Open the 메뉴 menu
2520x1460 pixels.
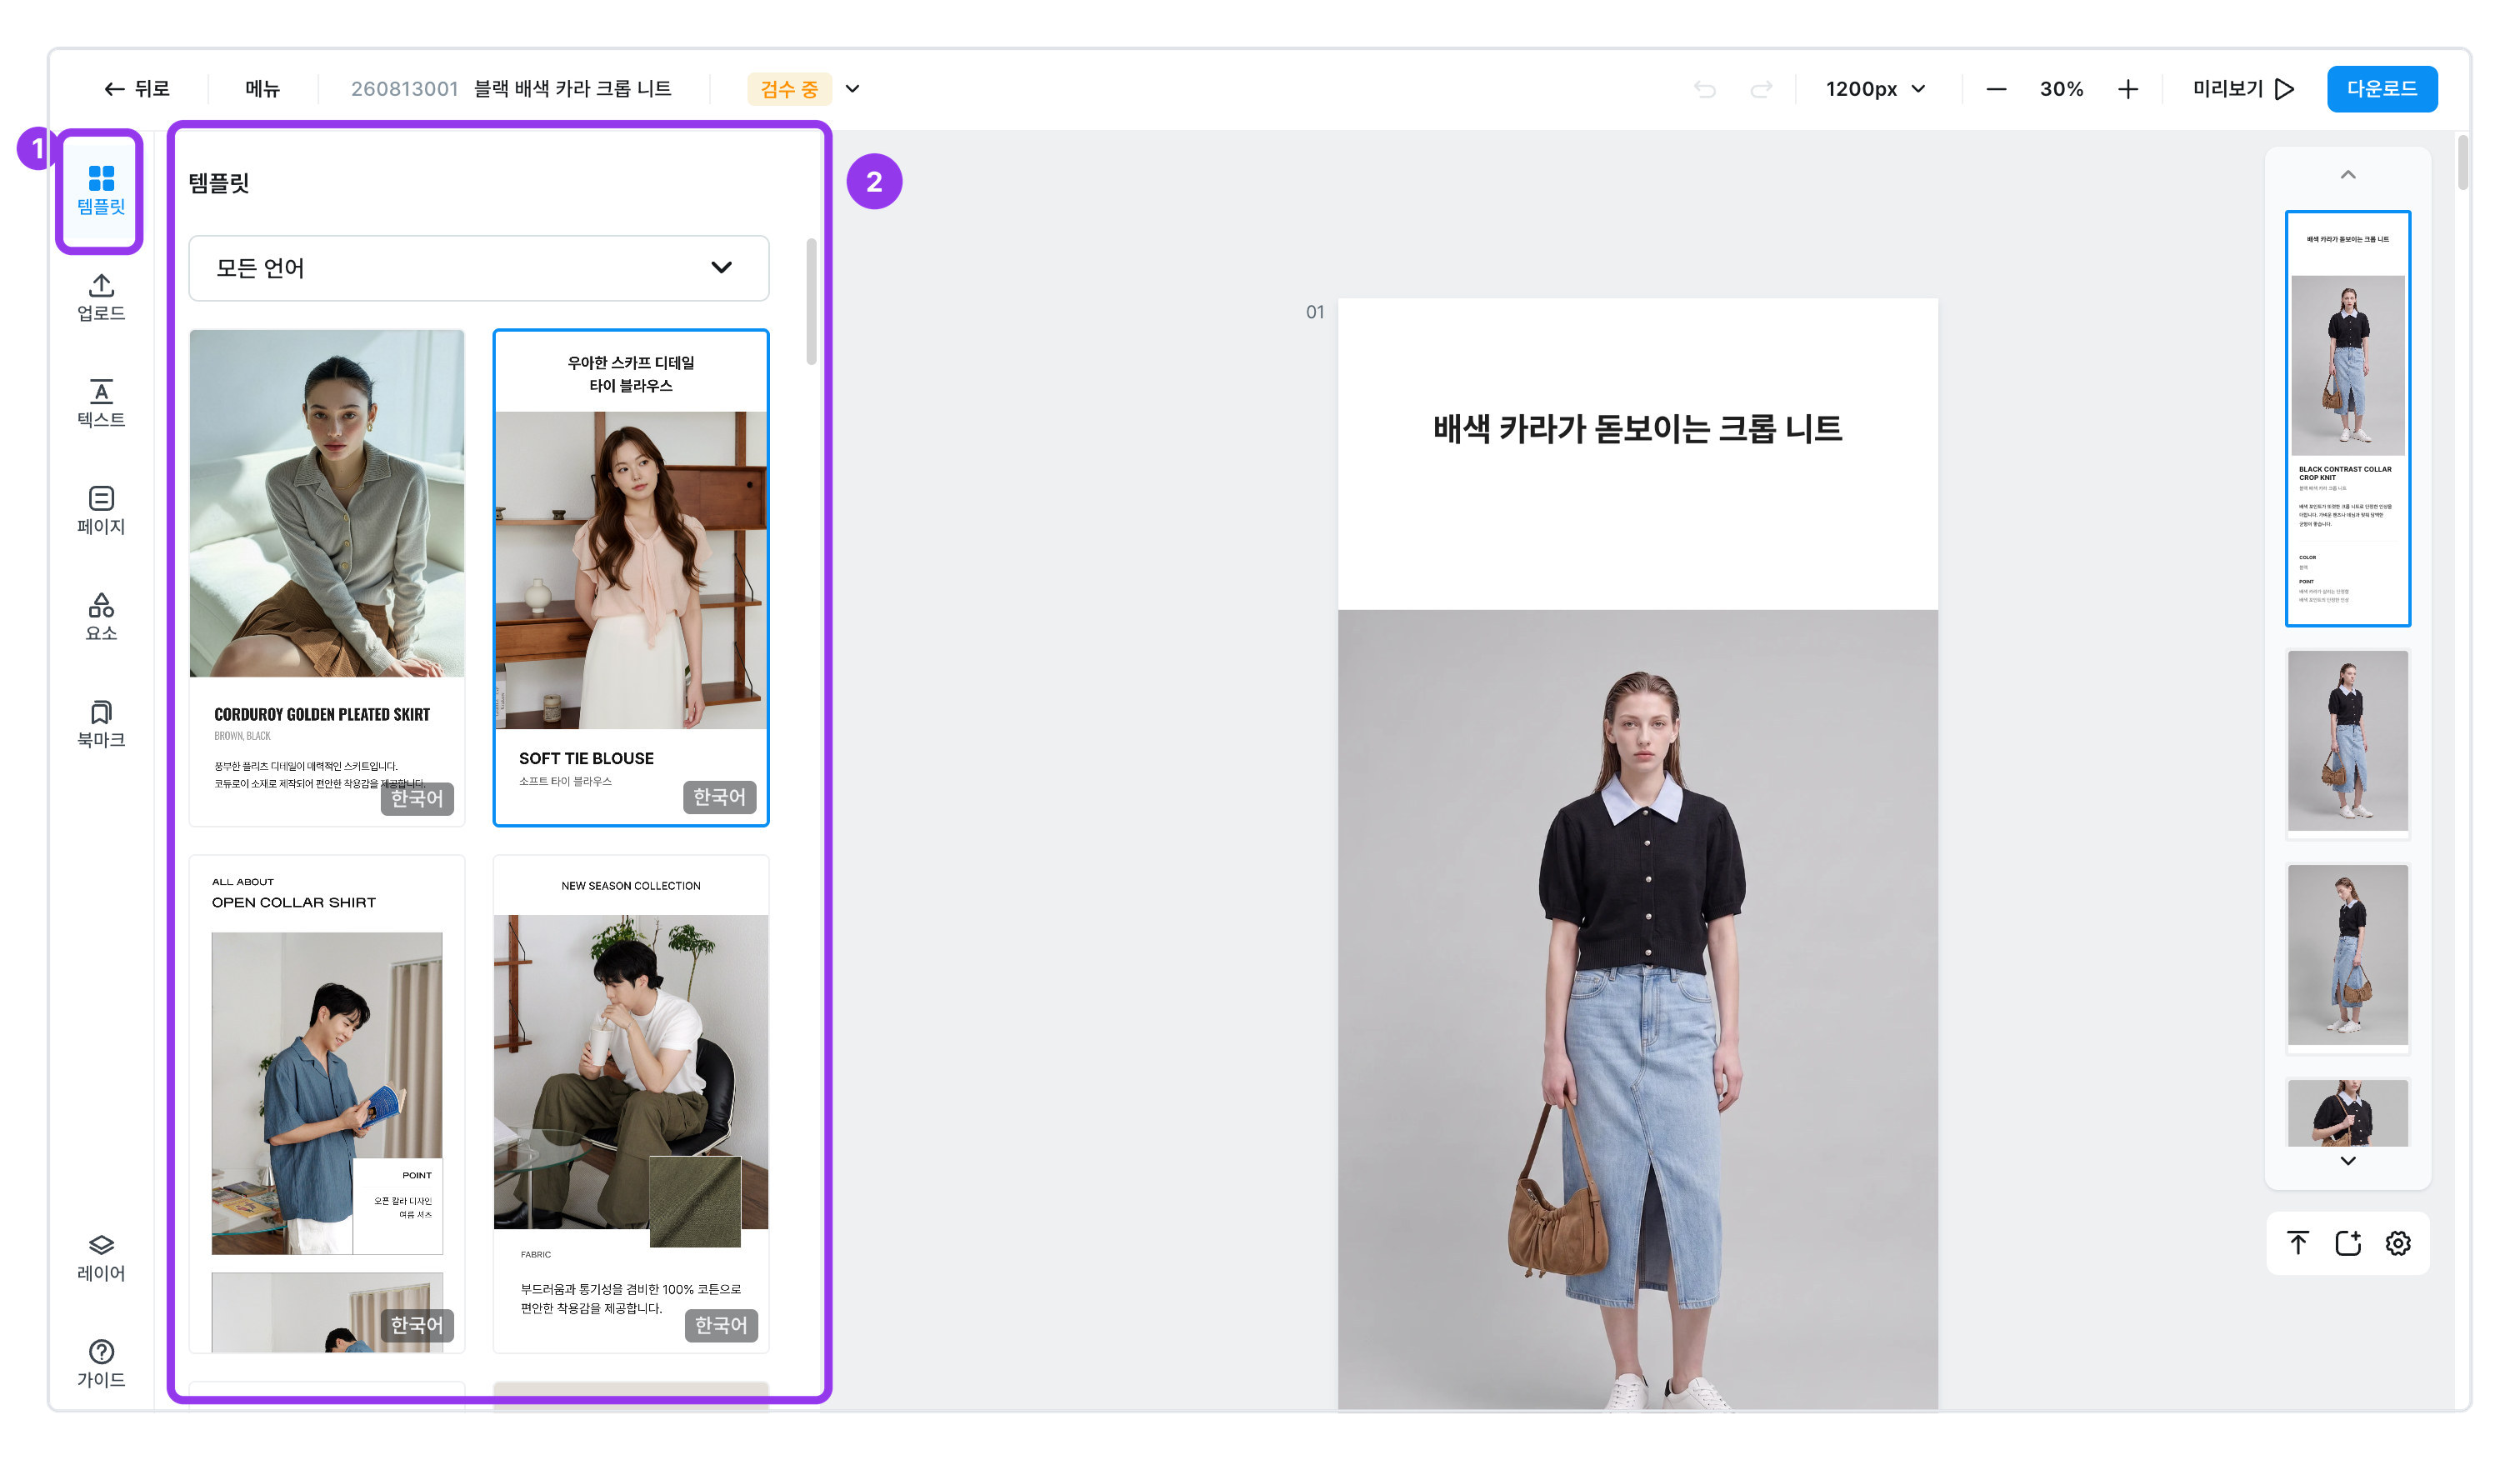[263, 89]
